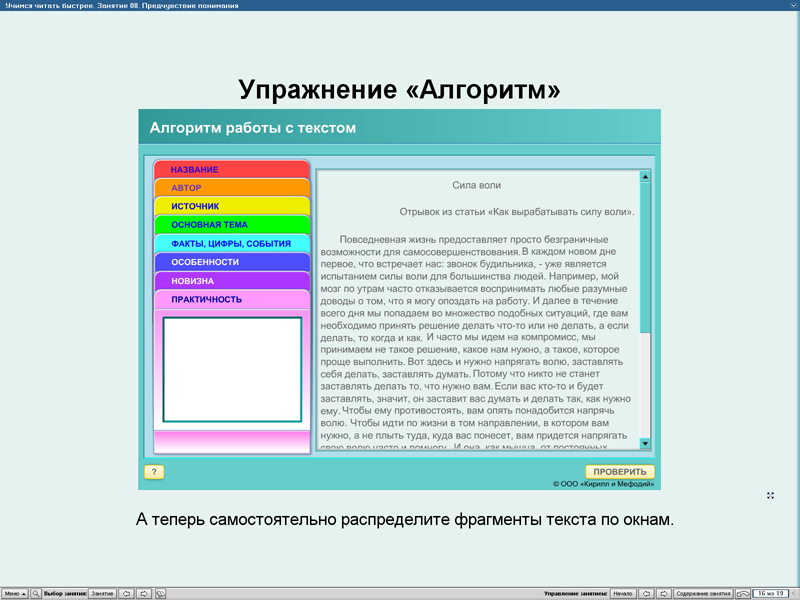
Task: Click the back arrow in Выбор занятия toolbar
Action: [127, 592]
